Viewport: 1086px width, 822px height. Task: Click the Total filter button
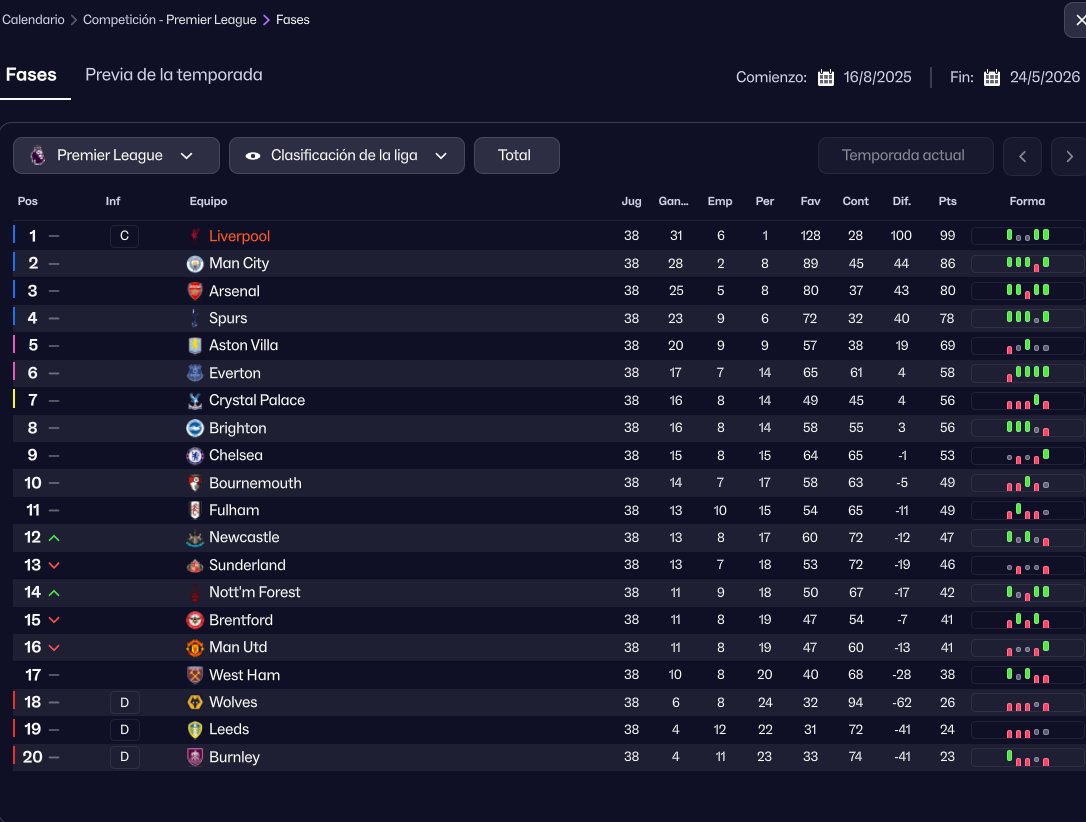pyautogui.click(x=515, y=156)
